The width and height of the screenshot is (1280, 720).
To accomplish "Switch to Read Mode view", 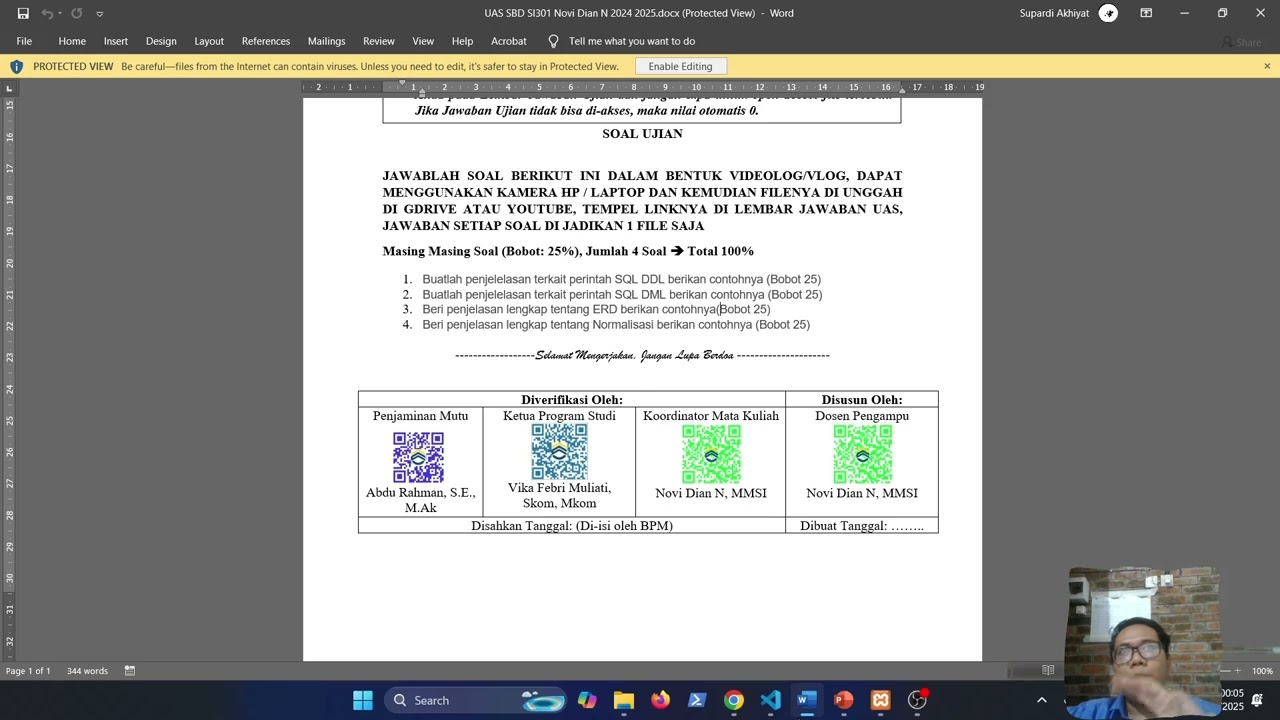I will [x=1048, y=670].
